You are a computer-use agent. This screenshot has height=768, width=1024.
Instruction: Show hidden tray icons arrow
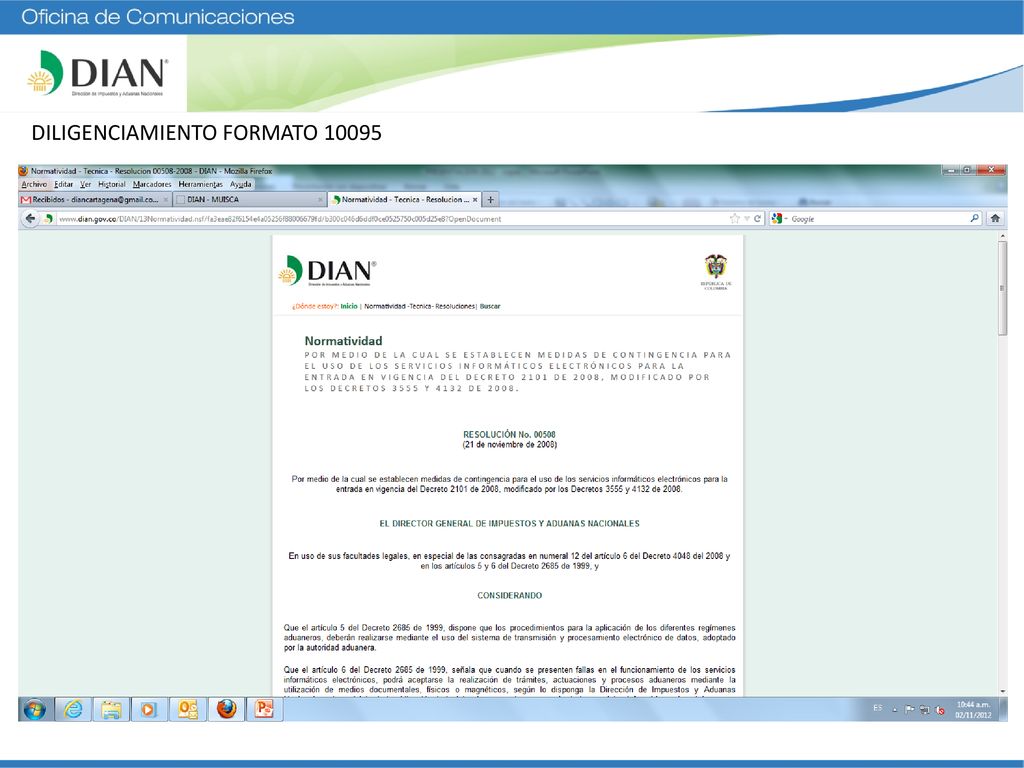894,710
